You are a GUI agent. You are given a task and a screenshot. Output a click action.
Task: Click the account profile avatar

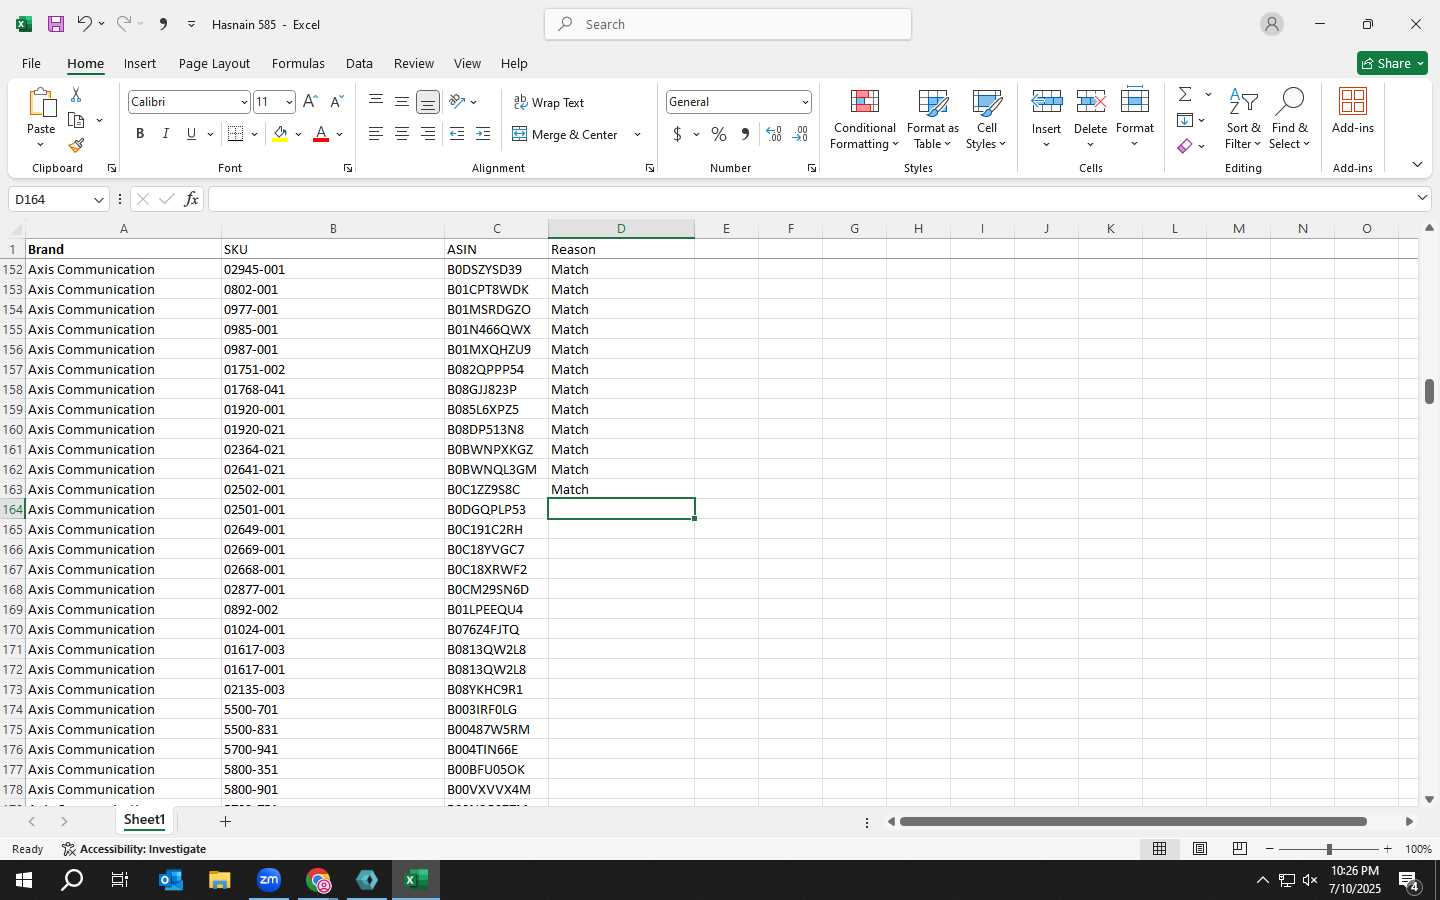pyautogui.click(x=1272, y=24)
